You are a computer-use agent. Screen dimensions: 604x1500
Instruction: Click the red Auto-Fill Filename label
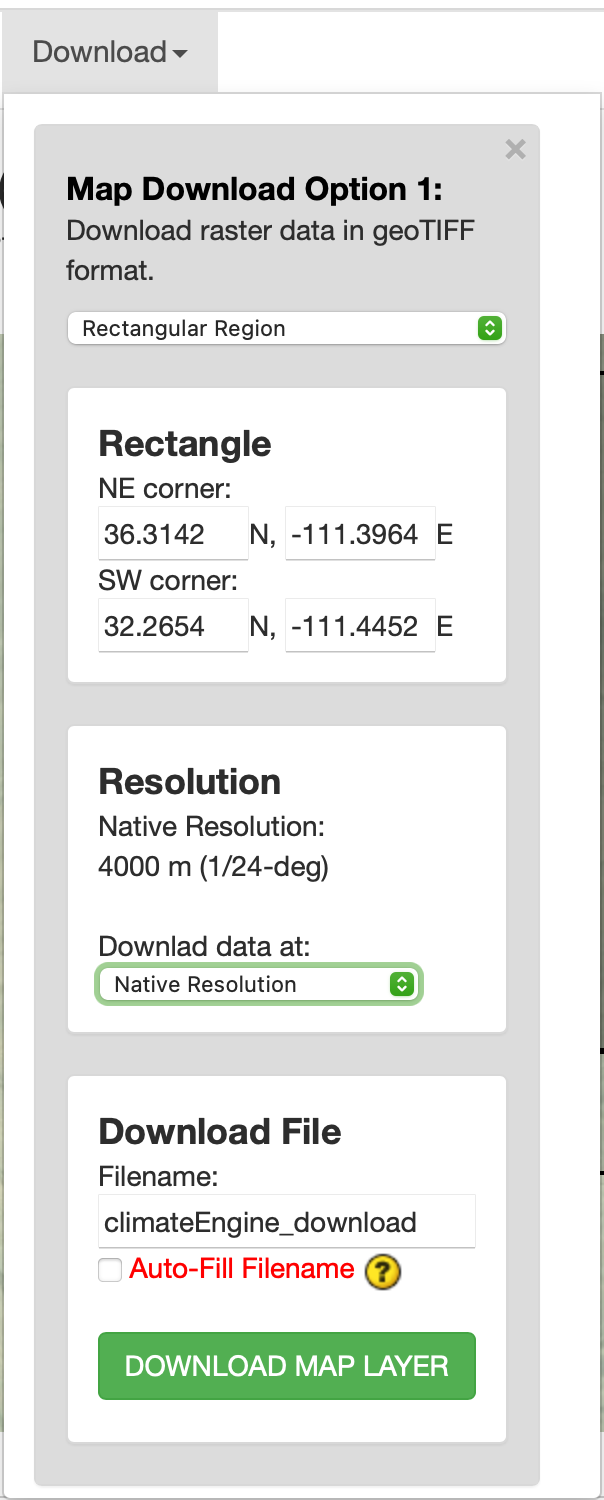click(242, 1269)
